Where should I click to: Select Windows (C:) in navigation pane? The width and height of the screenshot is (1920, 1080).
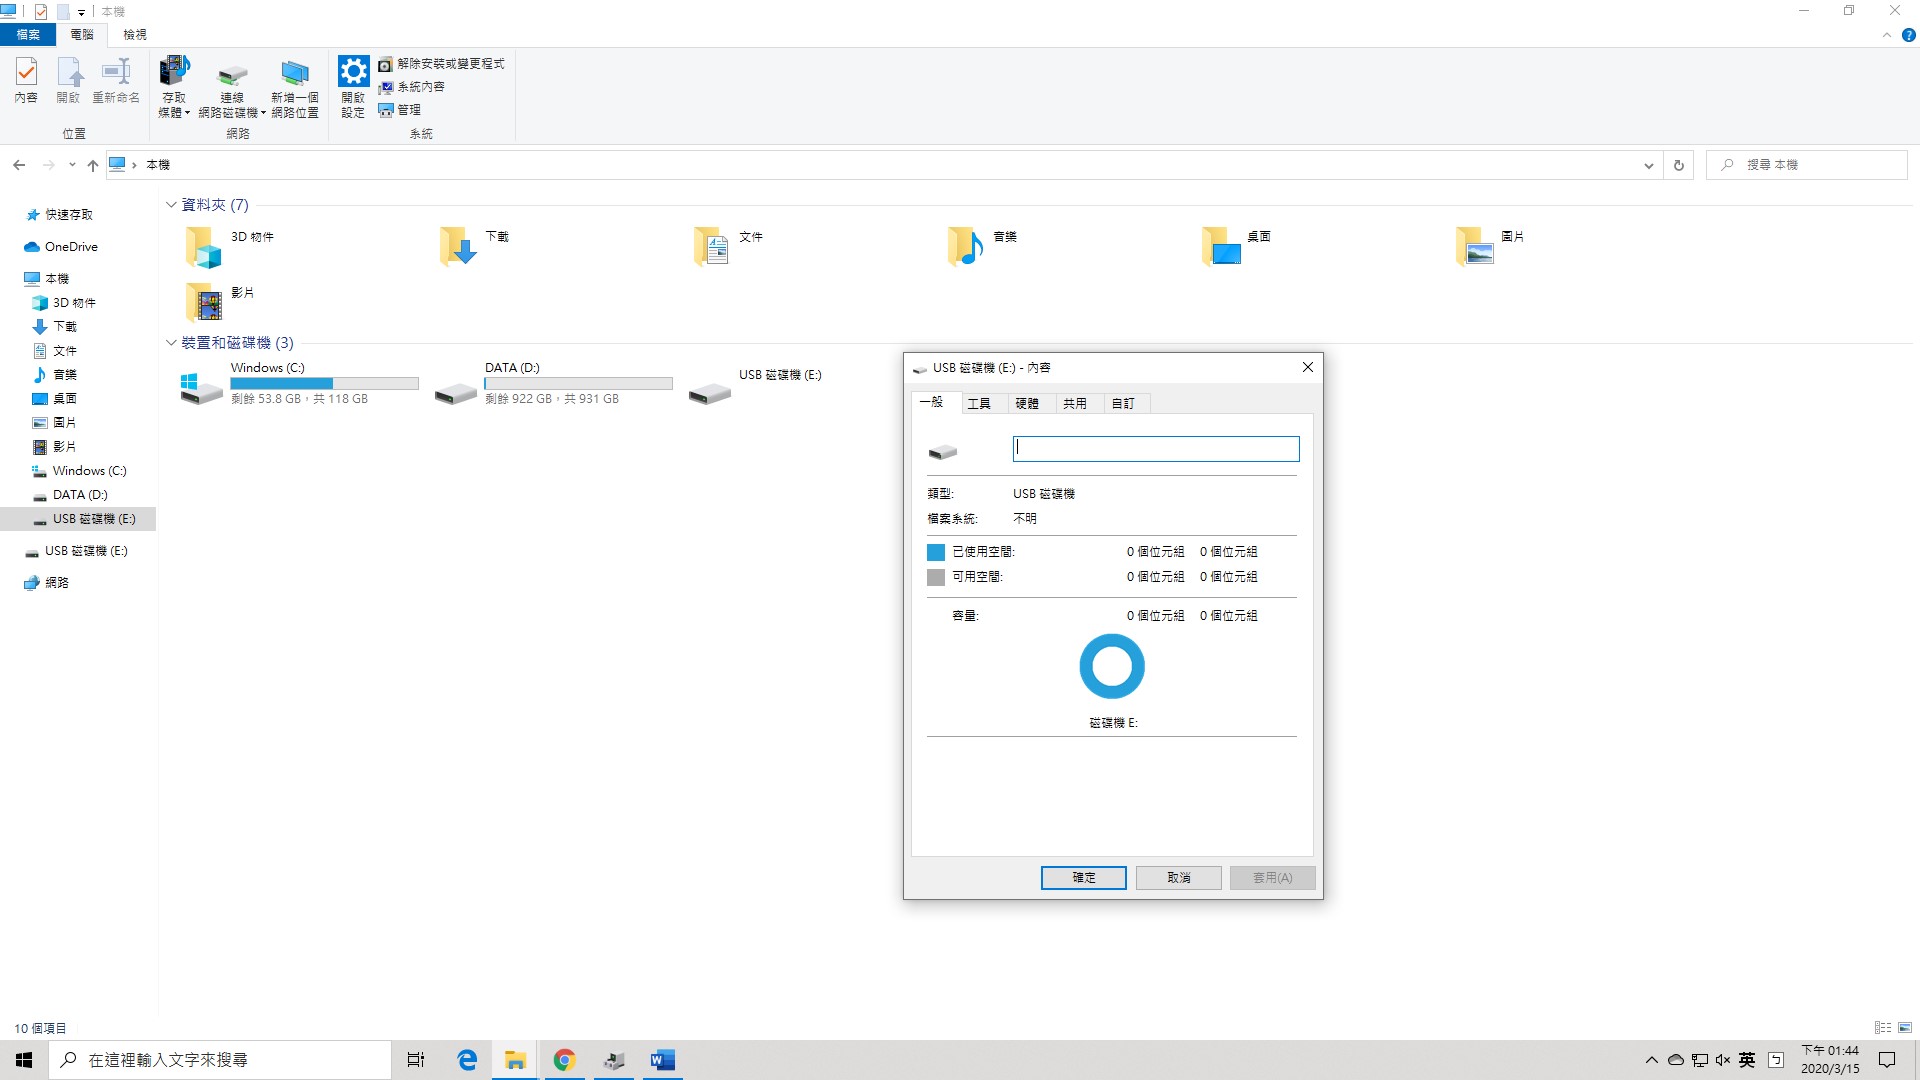click(89, 471)
